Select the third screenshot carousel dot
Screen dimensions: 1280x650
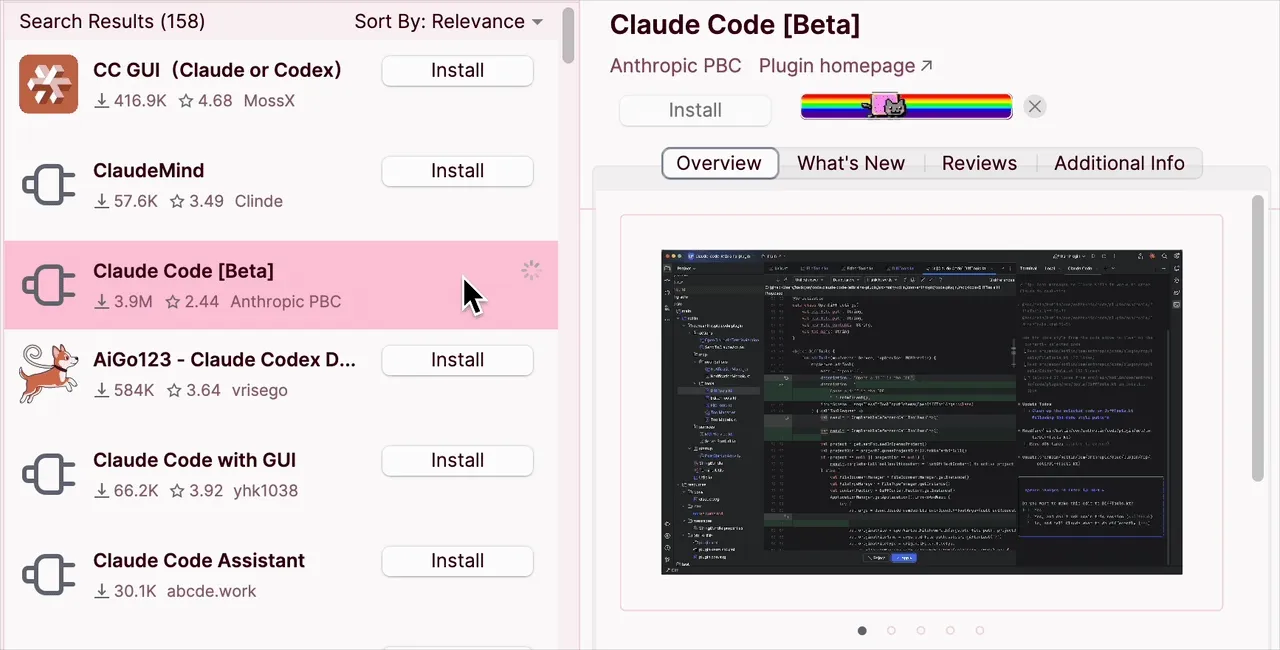921,630
